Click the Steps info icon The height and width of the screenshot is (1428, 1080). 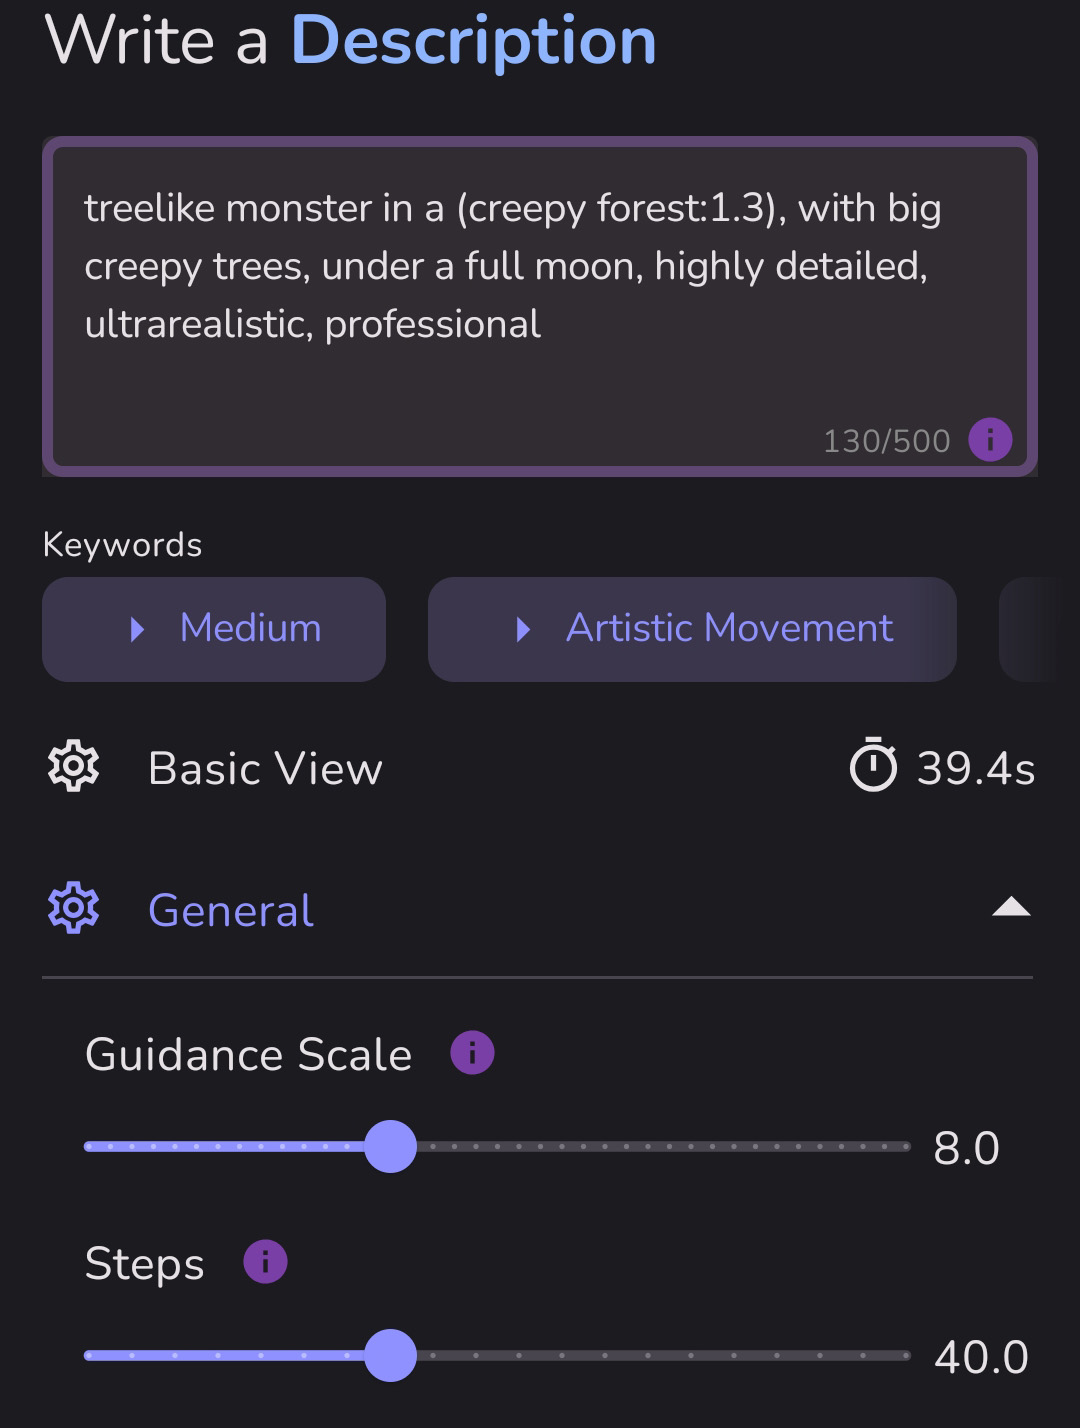(x=265, y=1262)
